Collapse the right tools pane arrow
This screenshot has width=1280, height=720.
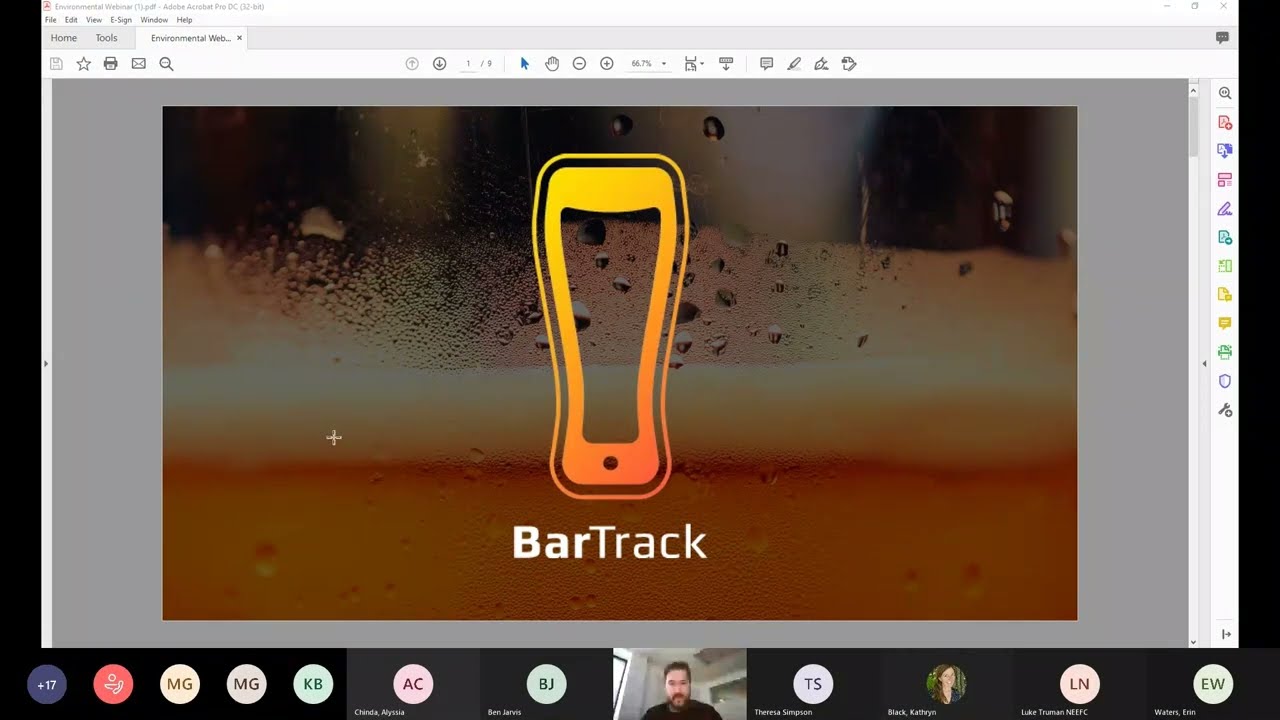[x=1204, y=364]
